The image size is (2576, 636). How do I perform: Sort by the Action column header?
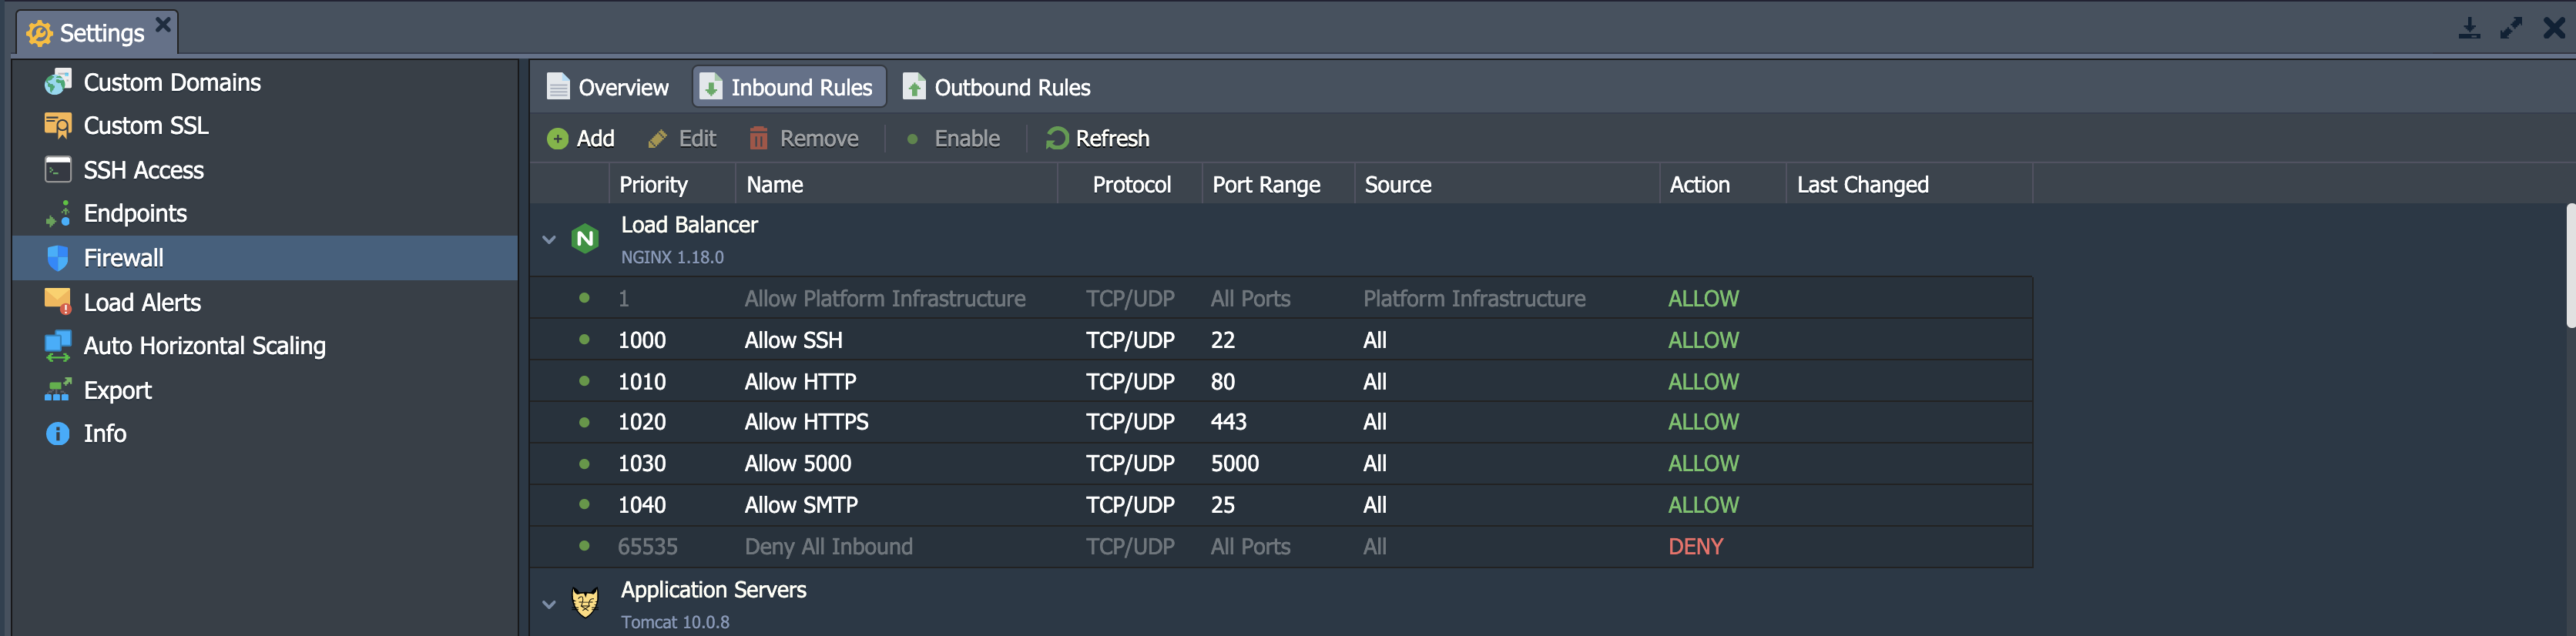click(x=1723, y=185)
